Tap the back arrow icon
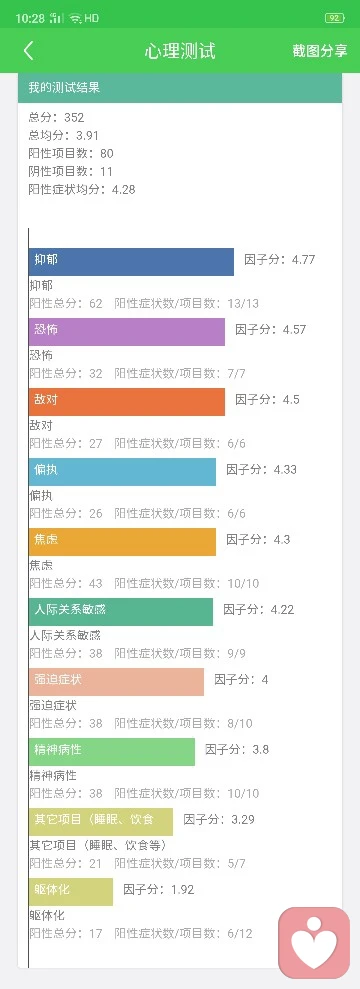The width and height of the screenshot is (360, 989). point(28,51)
